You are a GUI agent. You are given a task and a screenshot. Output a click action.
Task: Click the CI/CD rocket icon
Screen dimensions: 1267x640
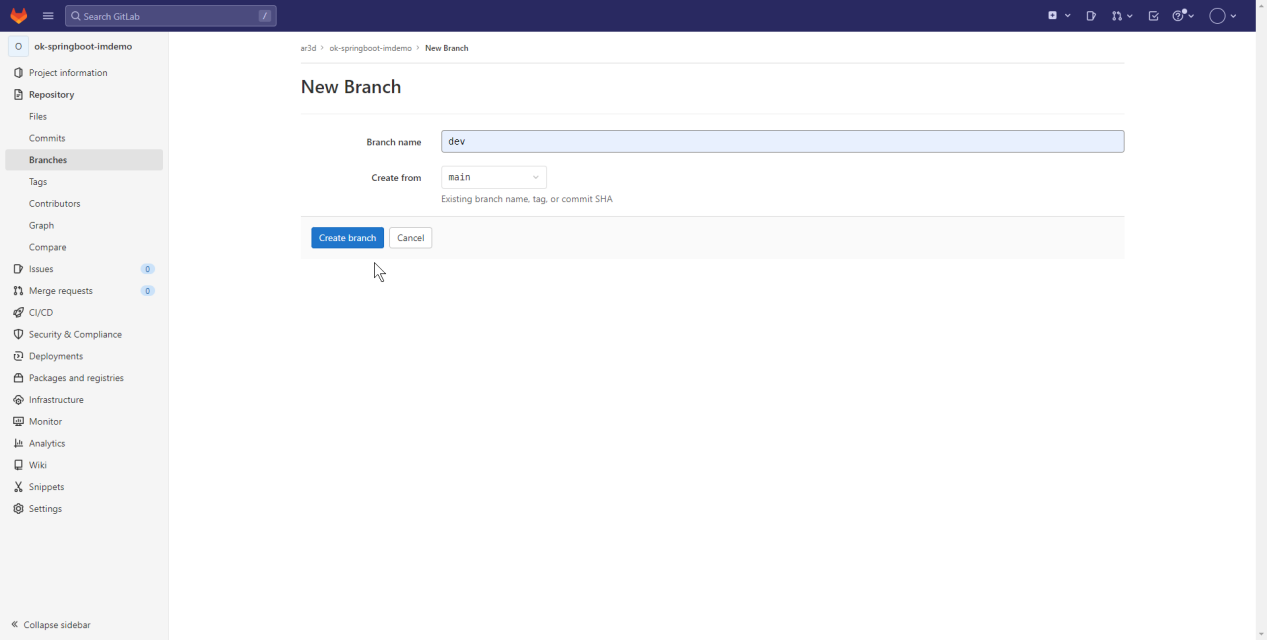[18, 313]
